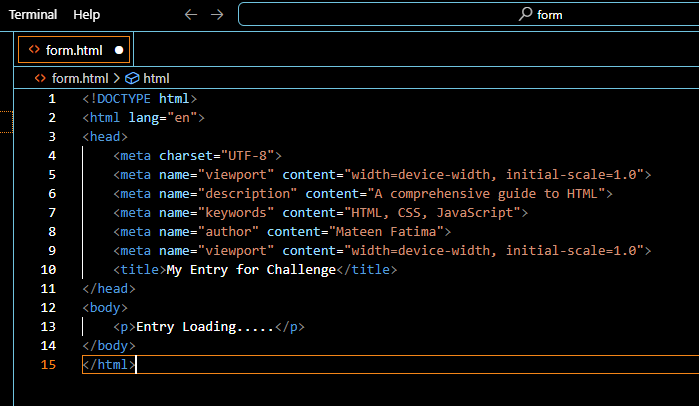Click the "Entry Loading....." paragraph text
This screenshot has height=406, width=699.
[205, 327]
